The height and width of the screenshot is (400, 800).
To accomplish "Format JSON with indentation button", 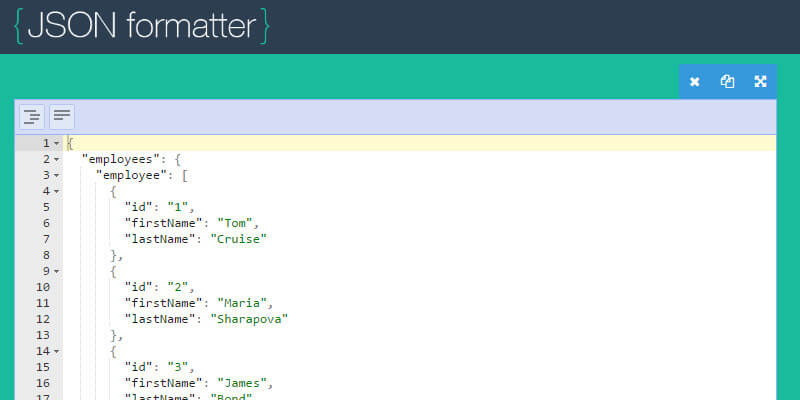I will (x=32, y=117).
